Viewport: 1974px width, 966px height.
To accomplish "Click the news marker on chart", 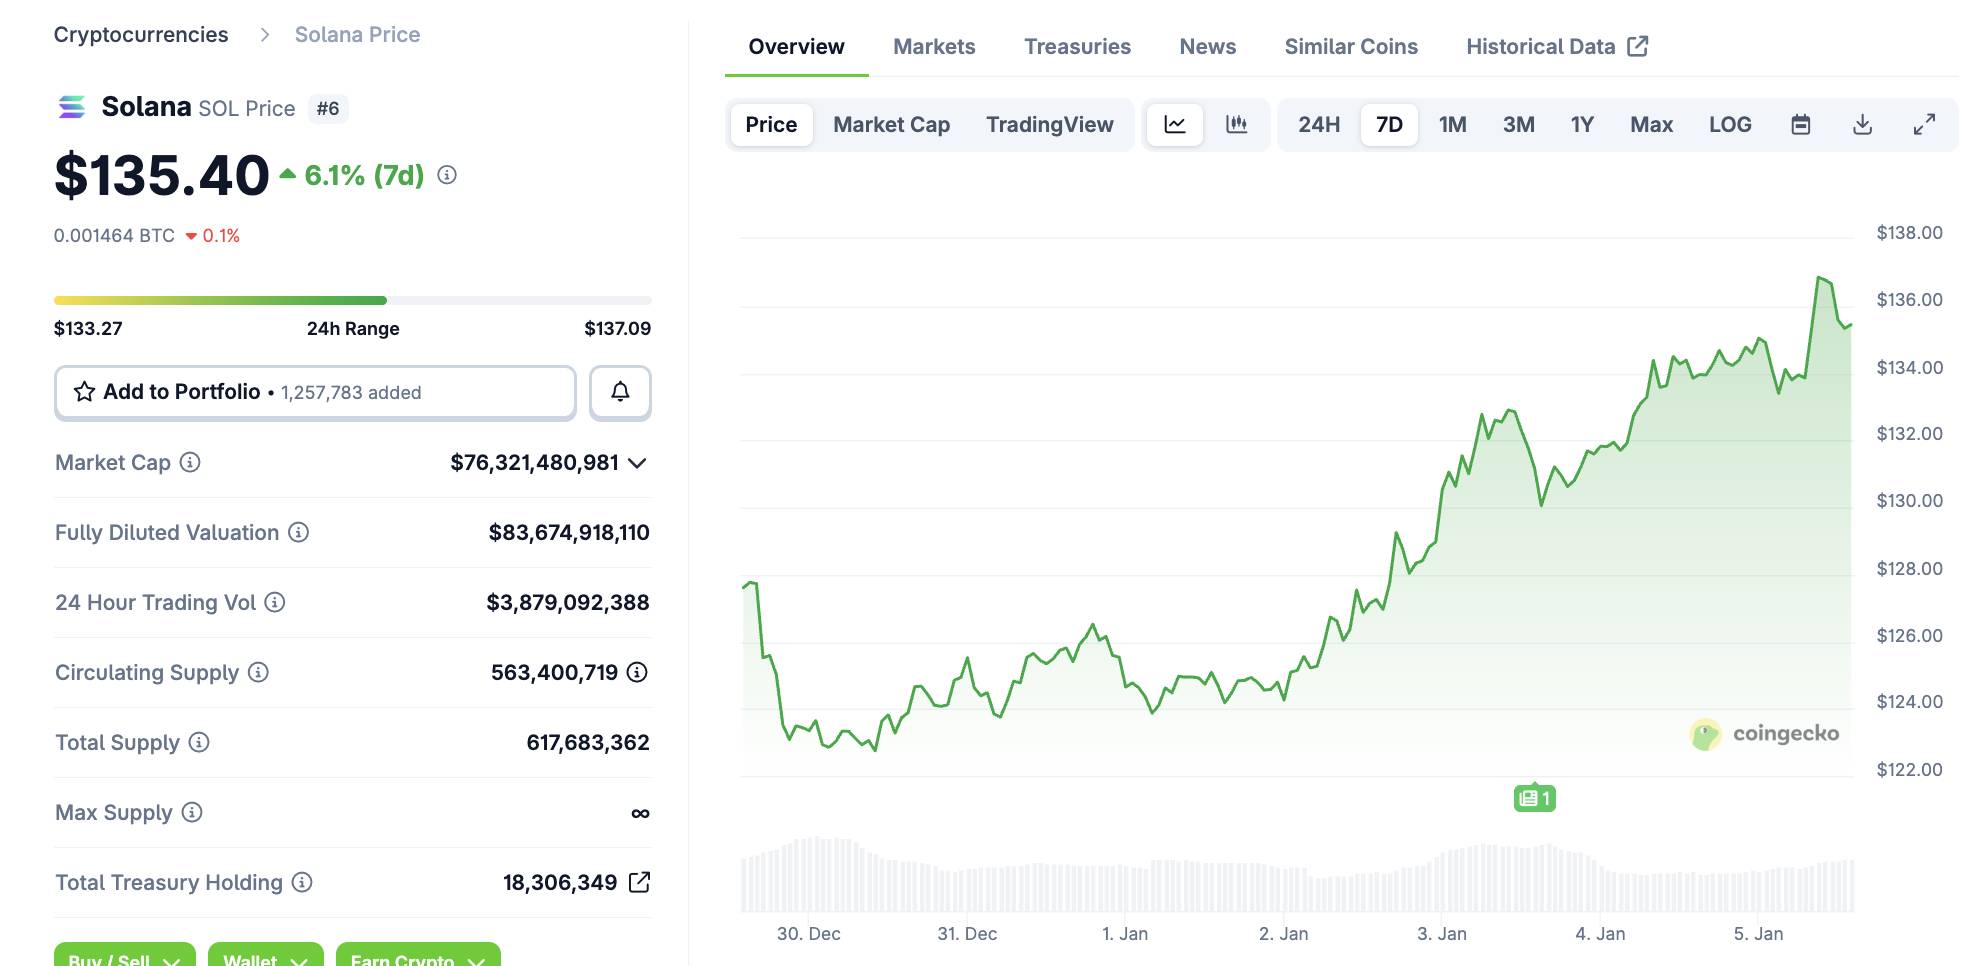I will 1534,798.
